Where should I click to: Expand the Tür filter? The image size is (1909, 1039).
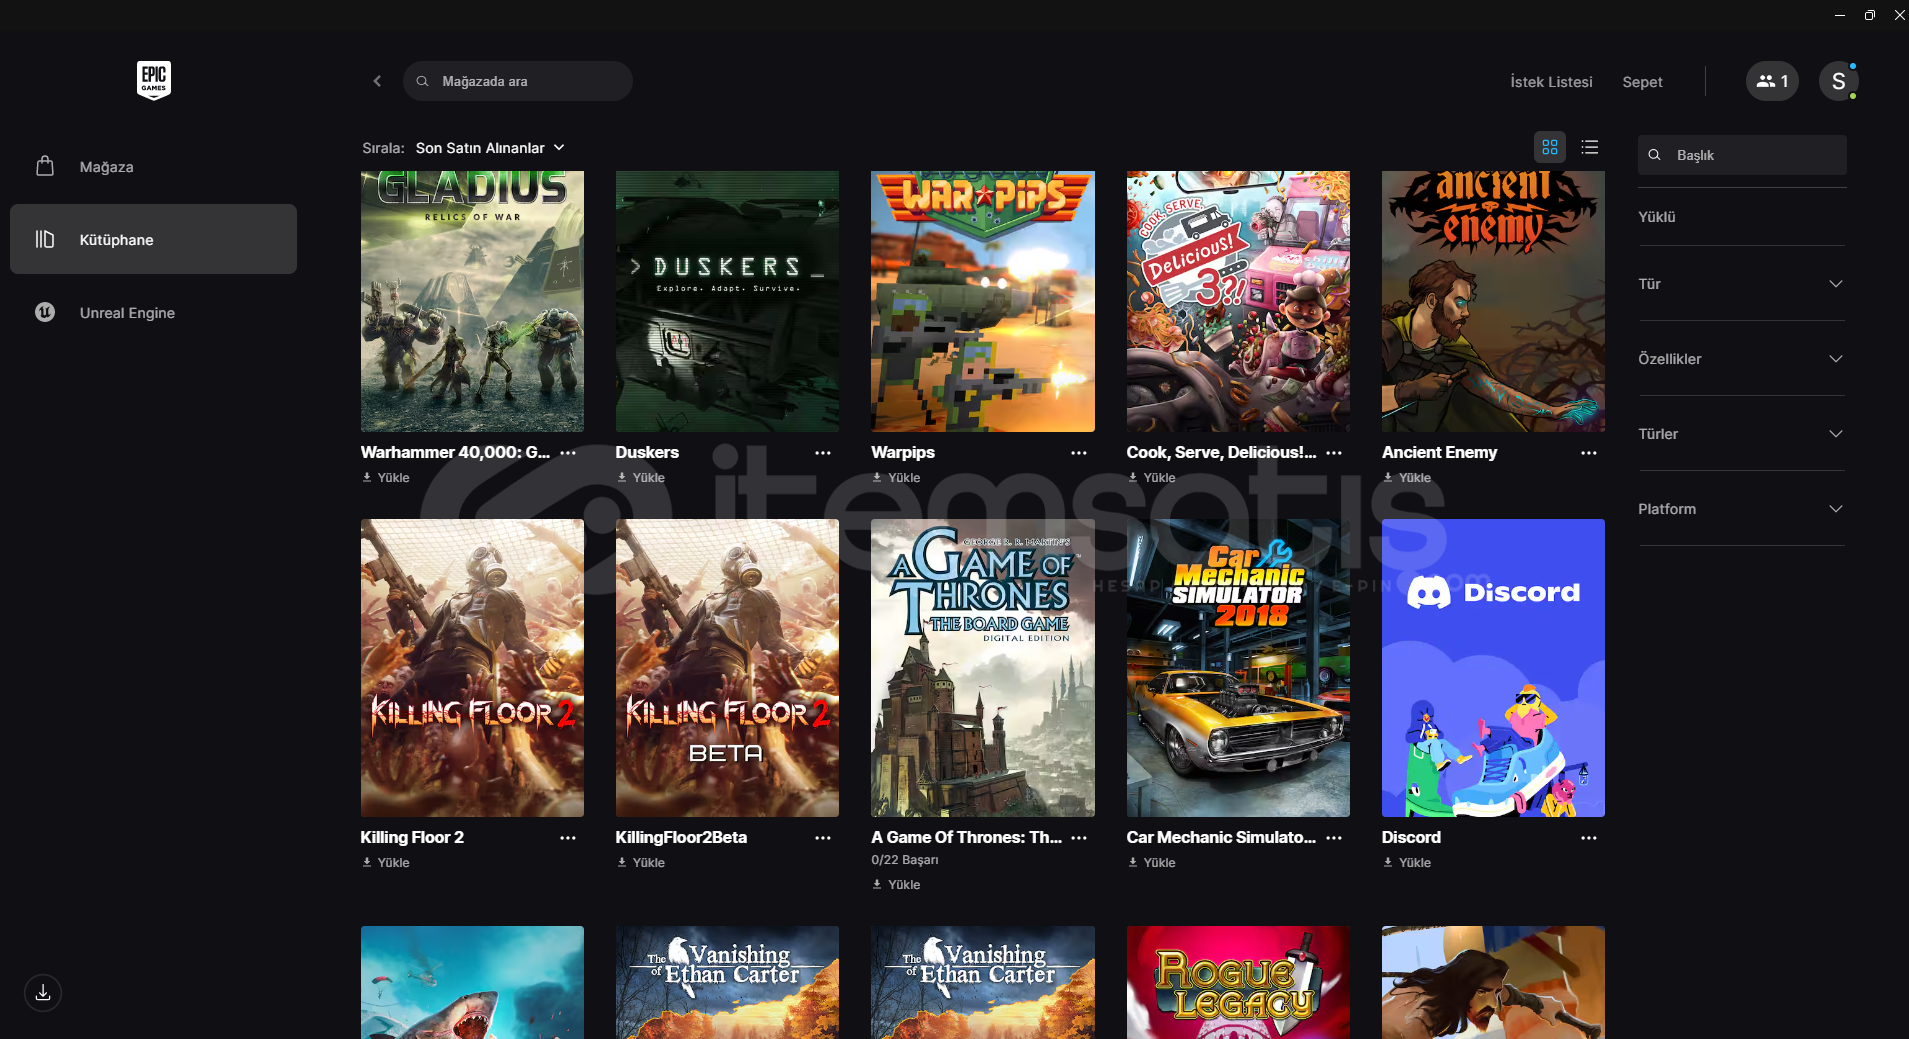[x=1741, y=284]
